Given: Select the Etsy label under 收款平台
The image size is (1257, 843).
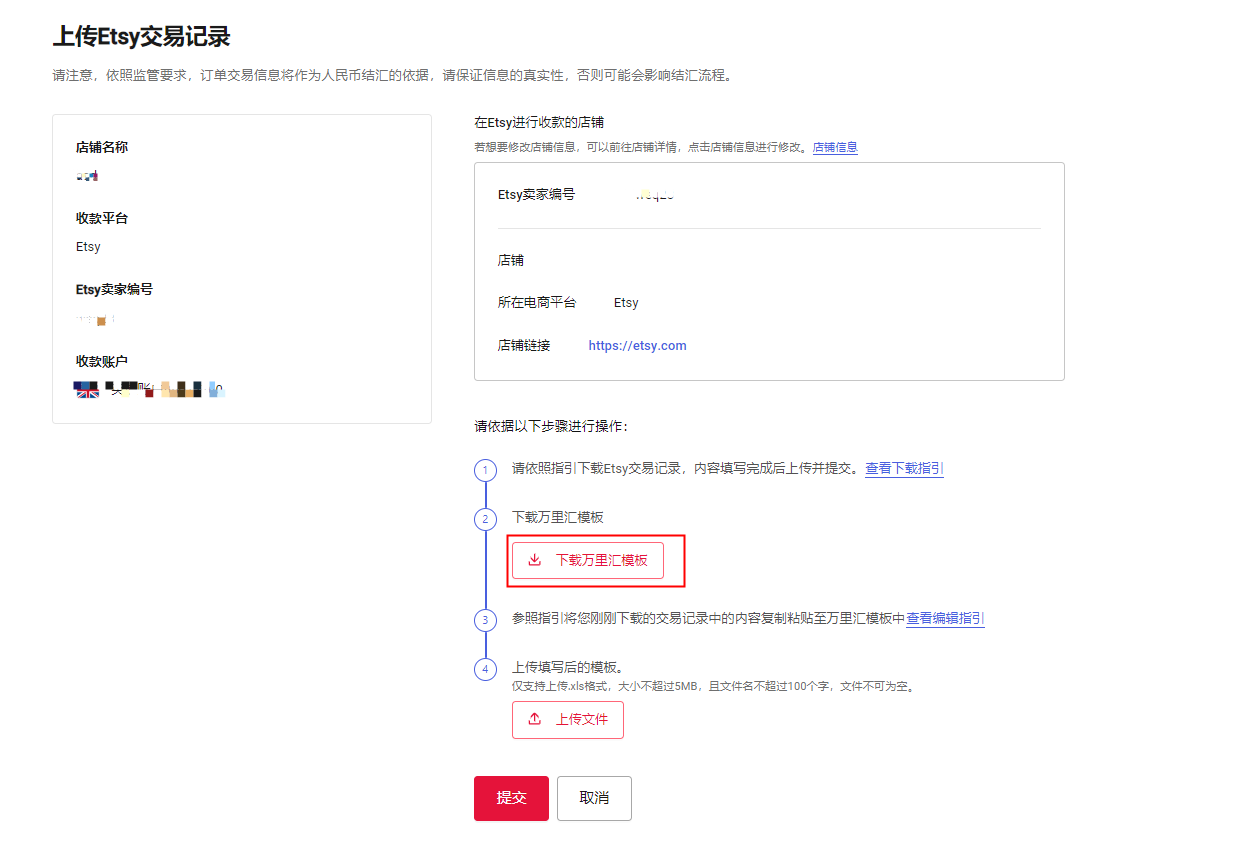Looking at the screenshot, I should [88, 246].
